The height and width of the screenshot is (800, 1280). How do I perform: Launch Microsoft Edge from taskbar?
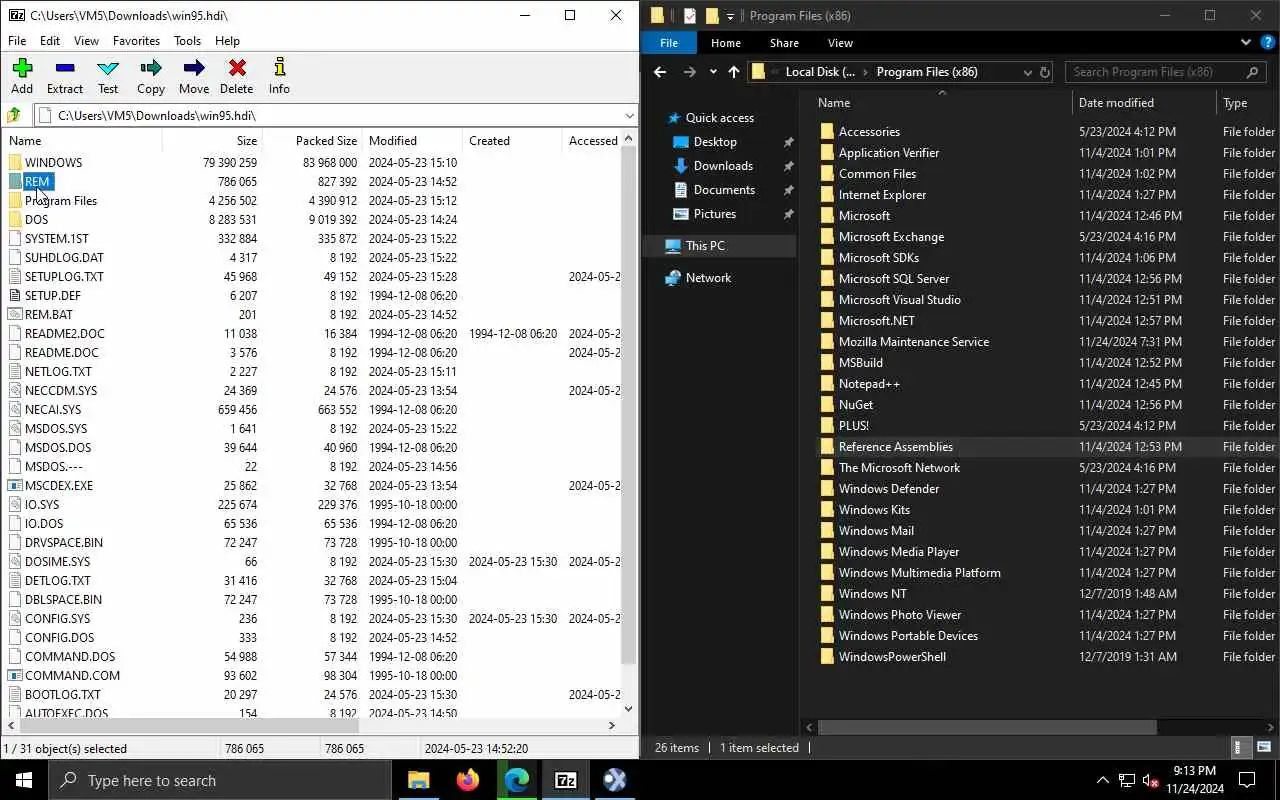(x=516, y=780)
